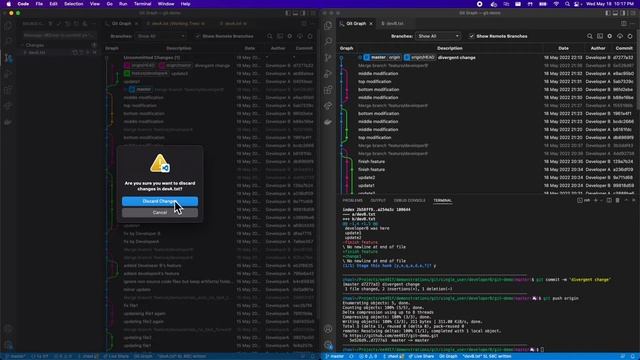Click Live Share in right status bar

[422, 356]
